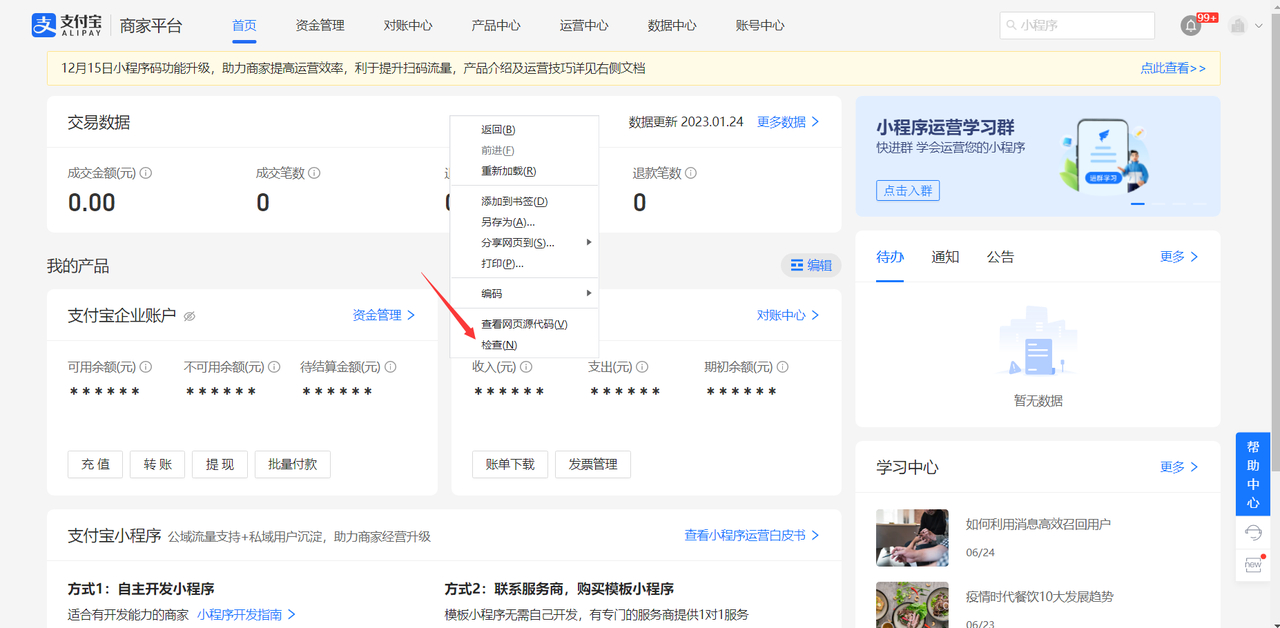Click info icon next to 支出(元)
The height and width of the screenshot is (628, 1280).
click(x=642, y=367)
